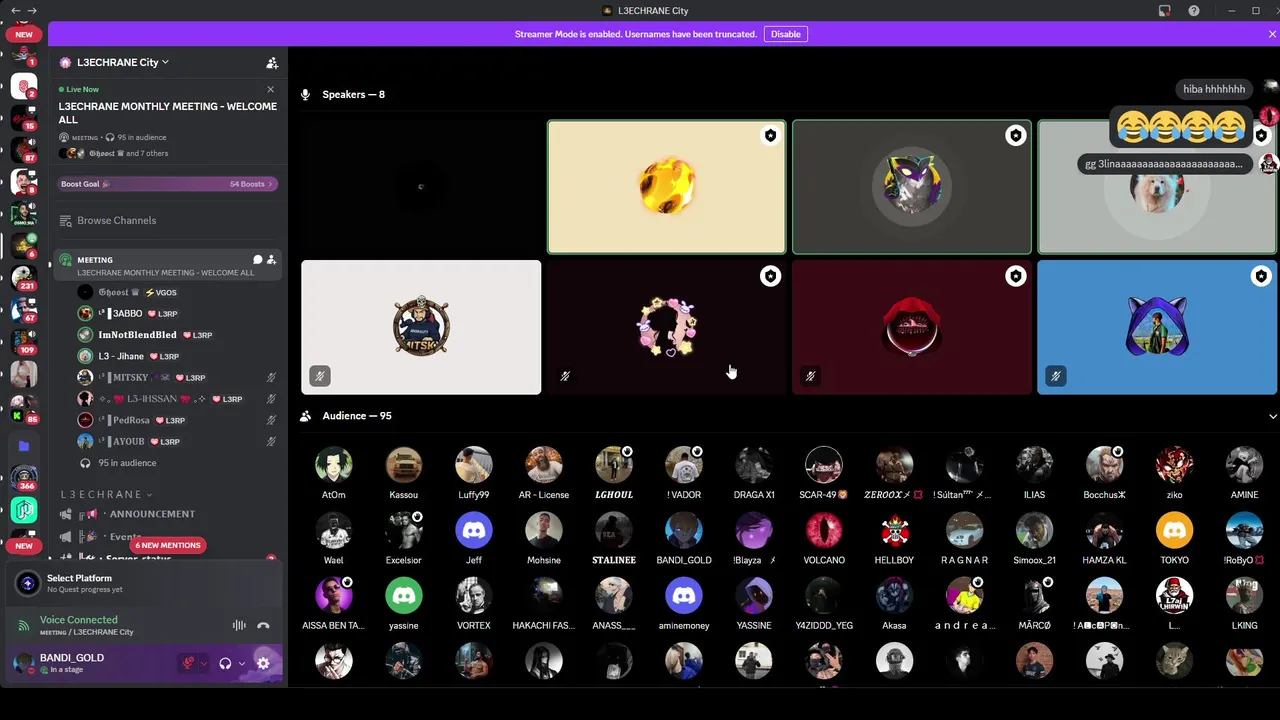The width and height of the screenshot is (1280, 720).
Task: Click audience member TOKYO avatar
Action: (x=1174, y=530)
